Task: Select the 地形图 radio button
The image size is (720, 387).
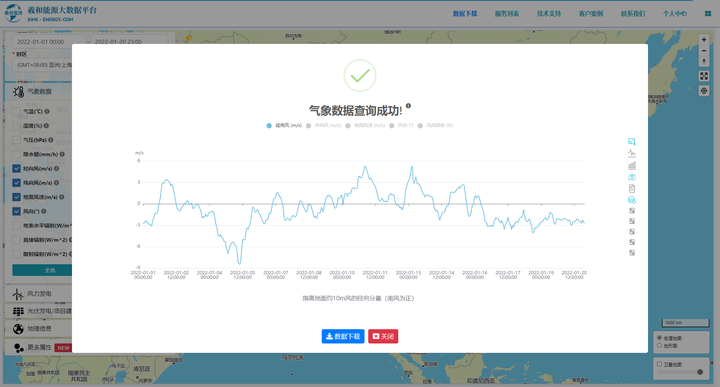Action: tap(659, 345)
